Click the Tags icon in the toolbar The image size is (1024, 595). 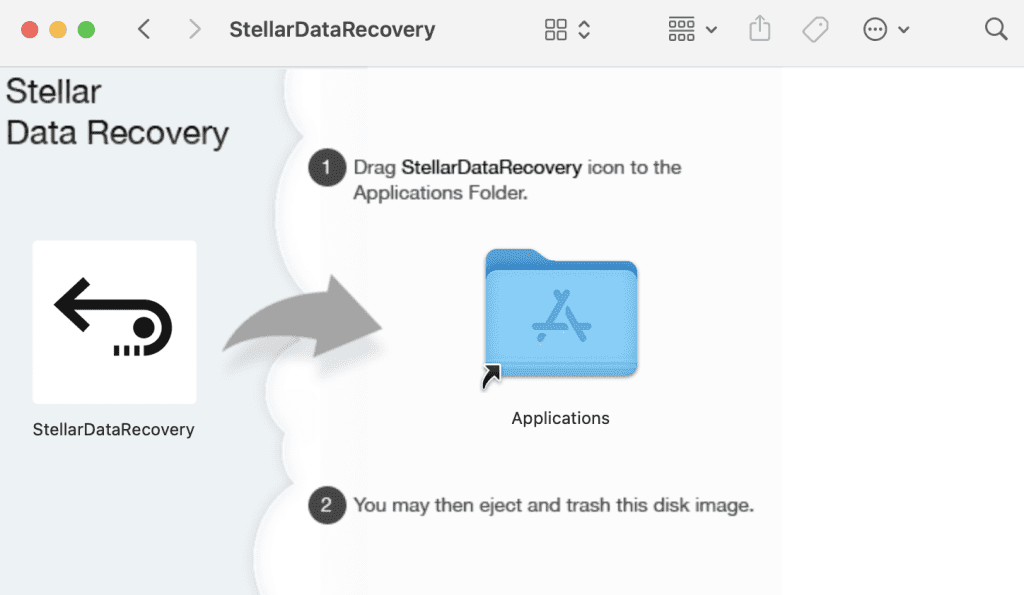click(815, 29)
